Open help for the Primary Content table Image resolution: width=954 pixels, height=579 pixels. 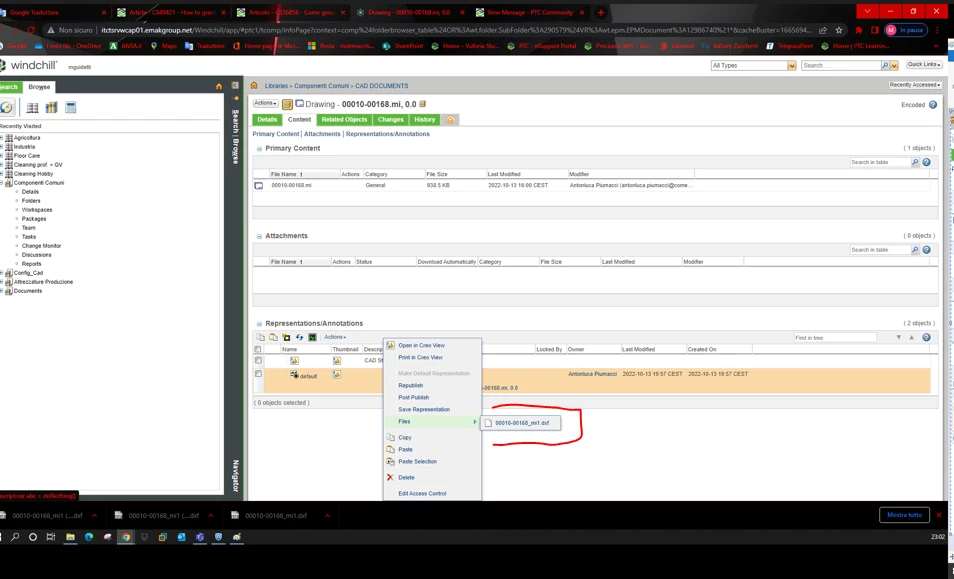click(x=926, y=162)
